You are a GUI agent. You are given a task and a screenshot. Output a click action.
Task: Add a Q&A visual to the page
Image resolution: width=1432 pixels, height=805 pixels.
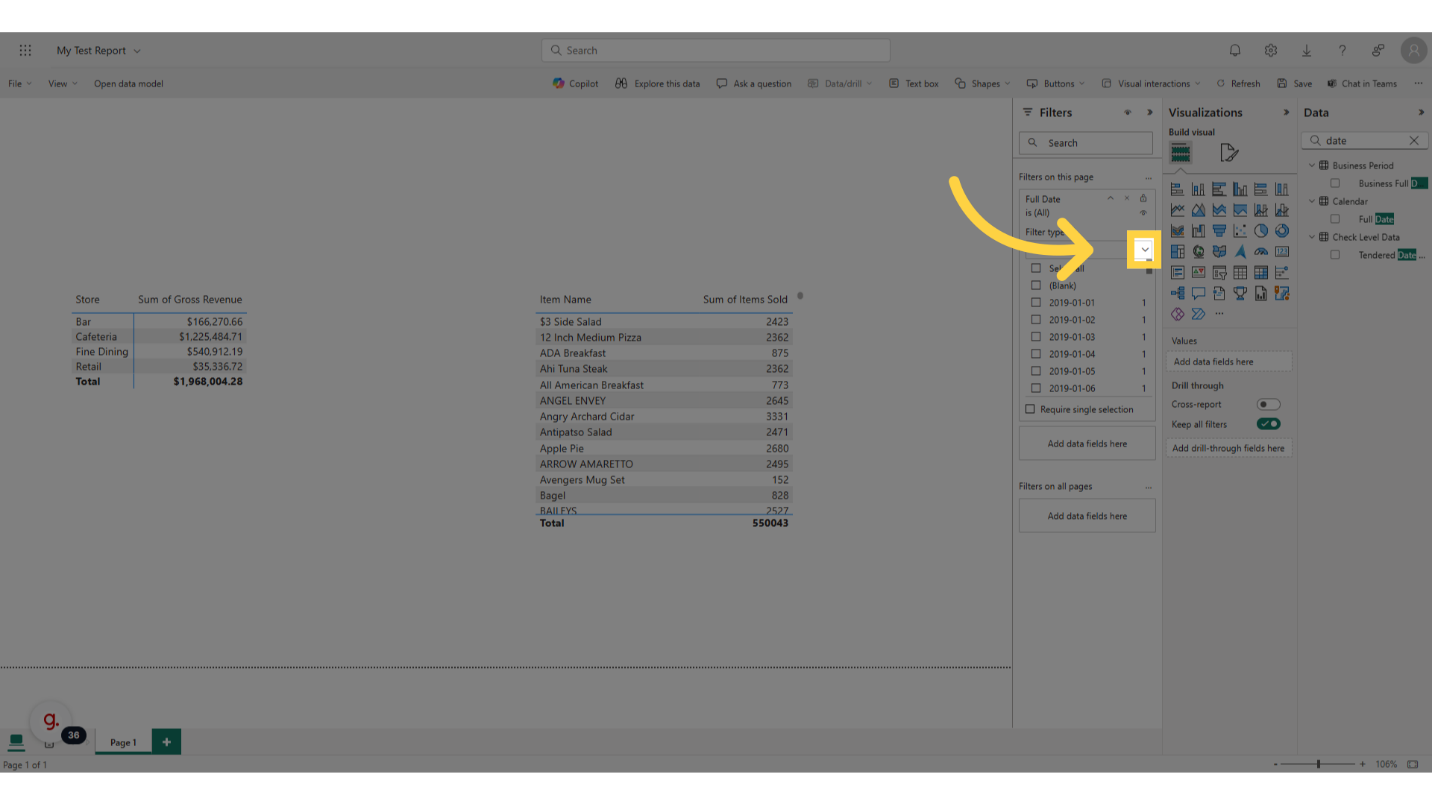click(1198, 292)
